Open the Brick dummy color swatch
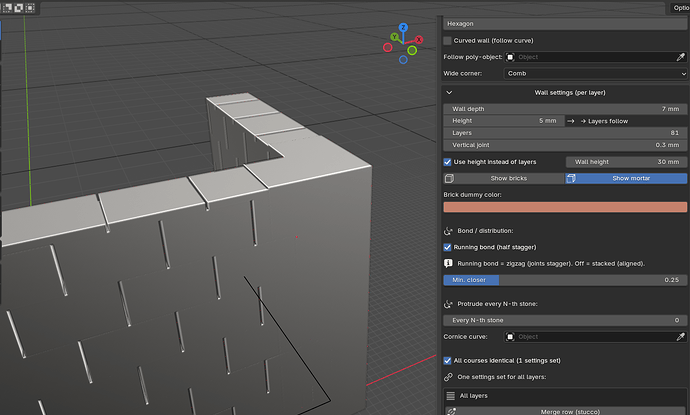Image resolution: width=690 pixels, height=415 pixels. (x=565, y=207)
